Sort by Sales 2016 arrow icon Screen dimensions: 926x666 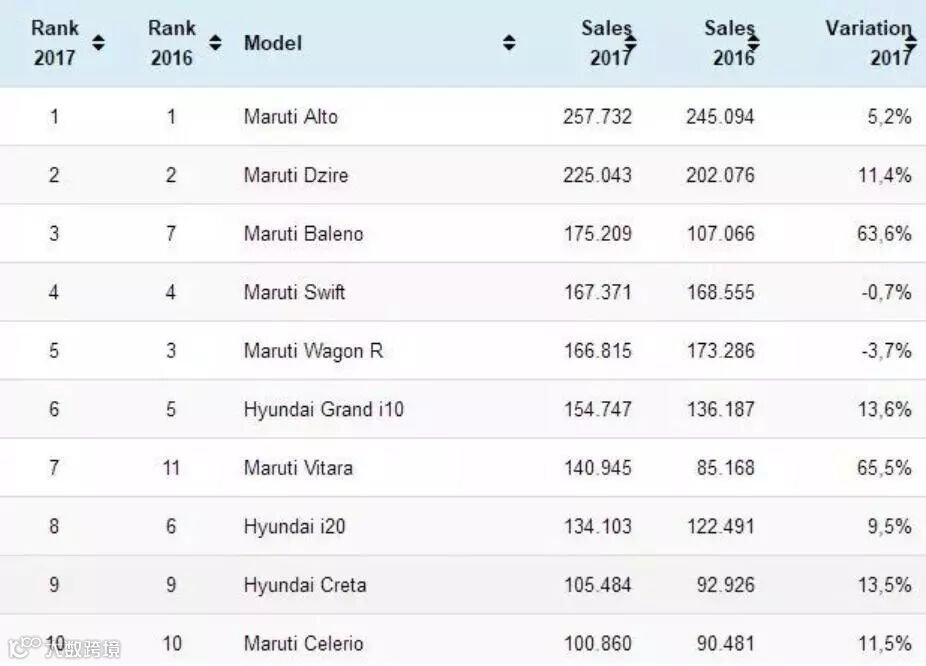point(754,43)
